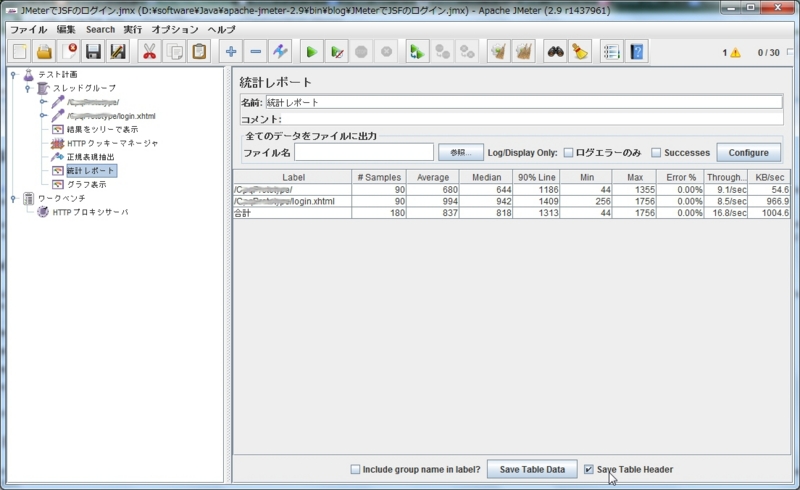Open the オプション menu
The height and width of the screenshot is (490, 800).
(x=174, y=30)
